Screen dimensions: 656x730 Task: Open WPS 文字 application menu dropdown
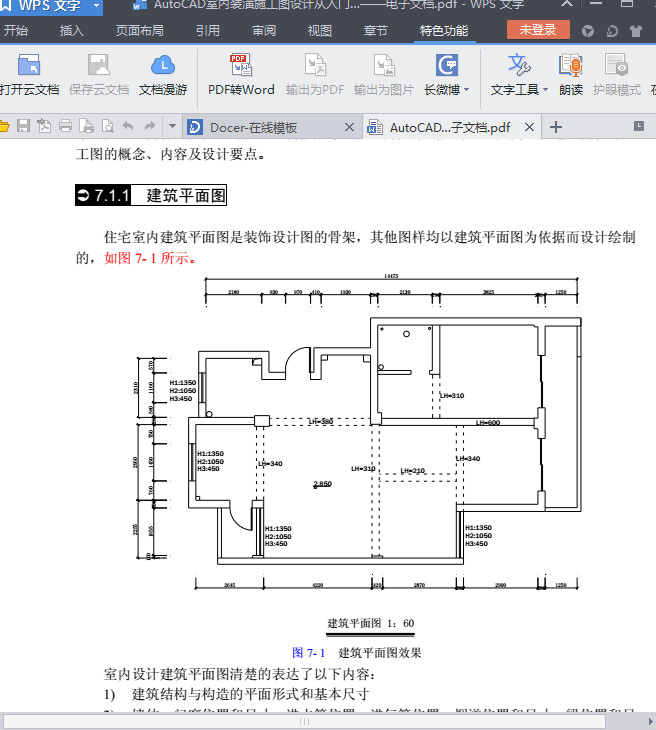pos(96,6)
